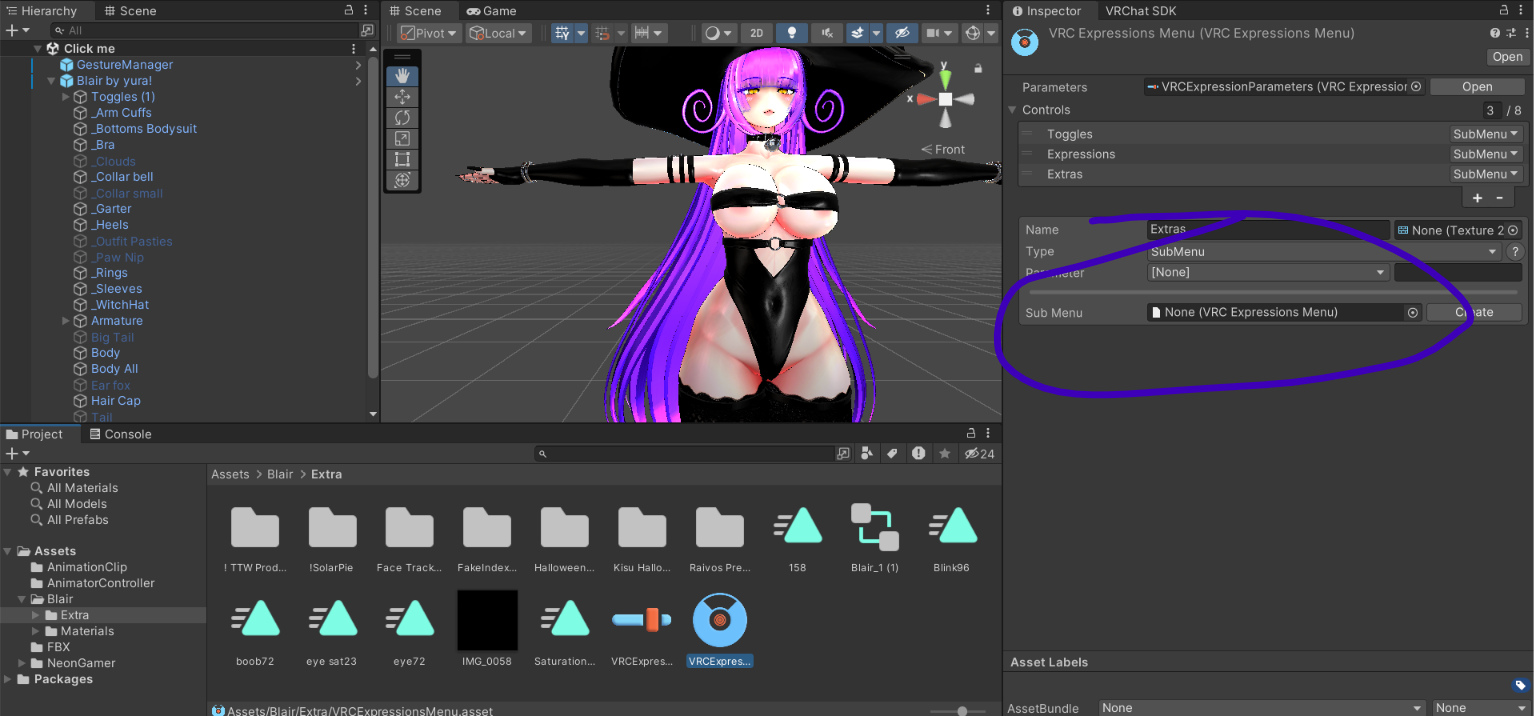Open SubMenu type dropdown for Toggles

point(1486,134)
